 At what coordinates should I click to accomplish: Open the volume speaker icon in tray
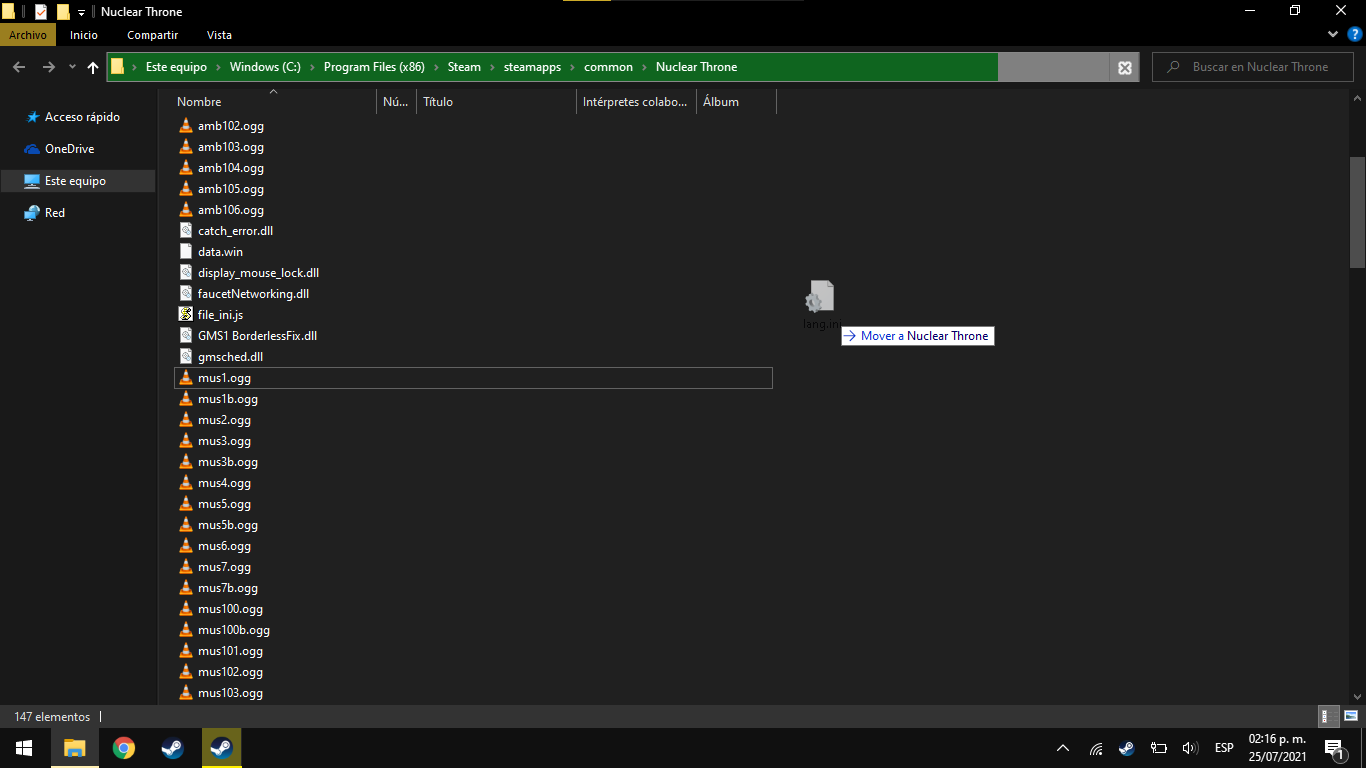pos(1190,748)
